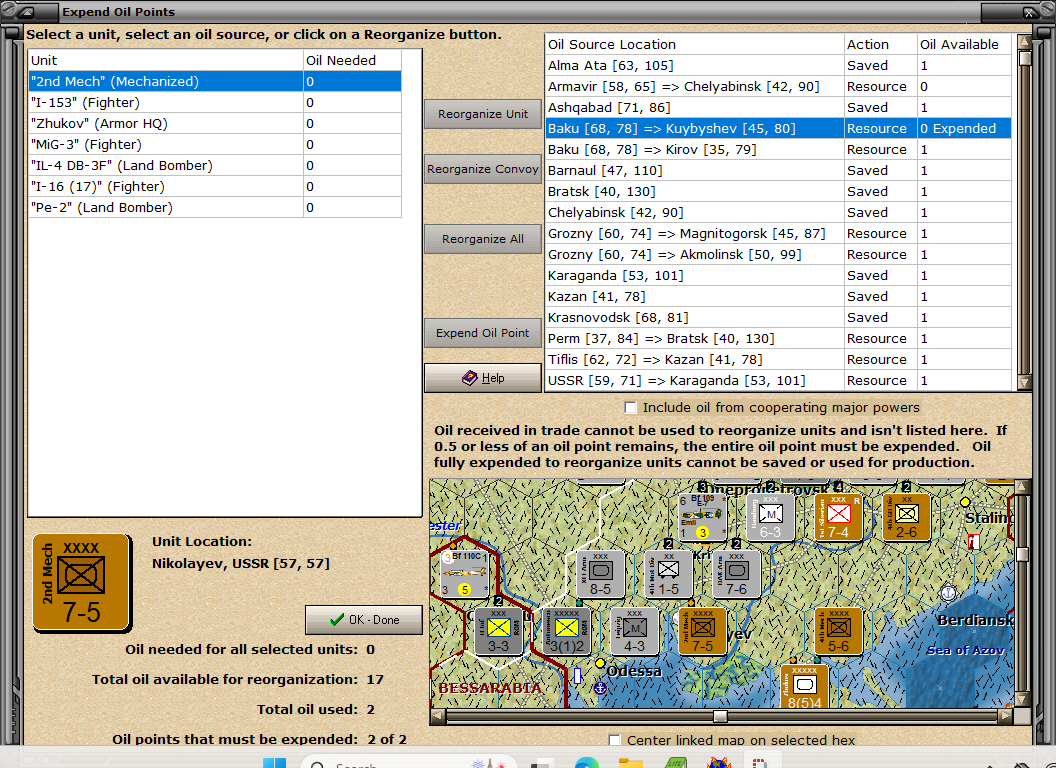Select the "I-153" (Fighter) unit row
Screen dimensions: 1056x768
point(215,102)
